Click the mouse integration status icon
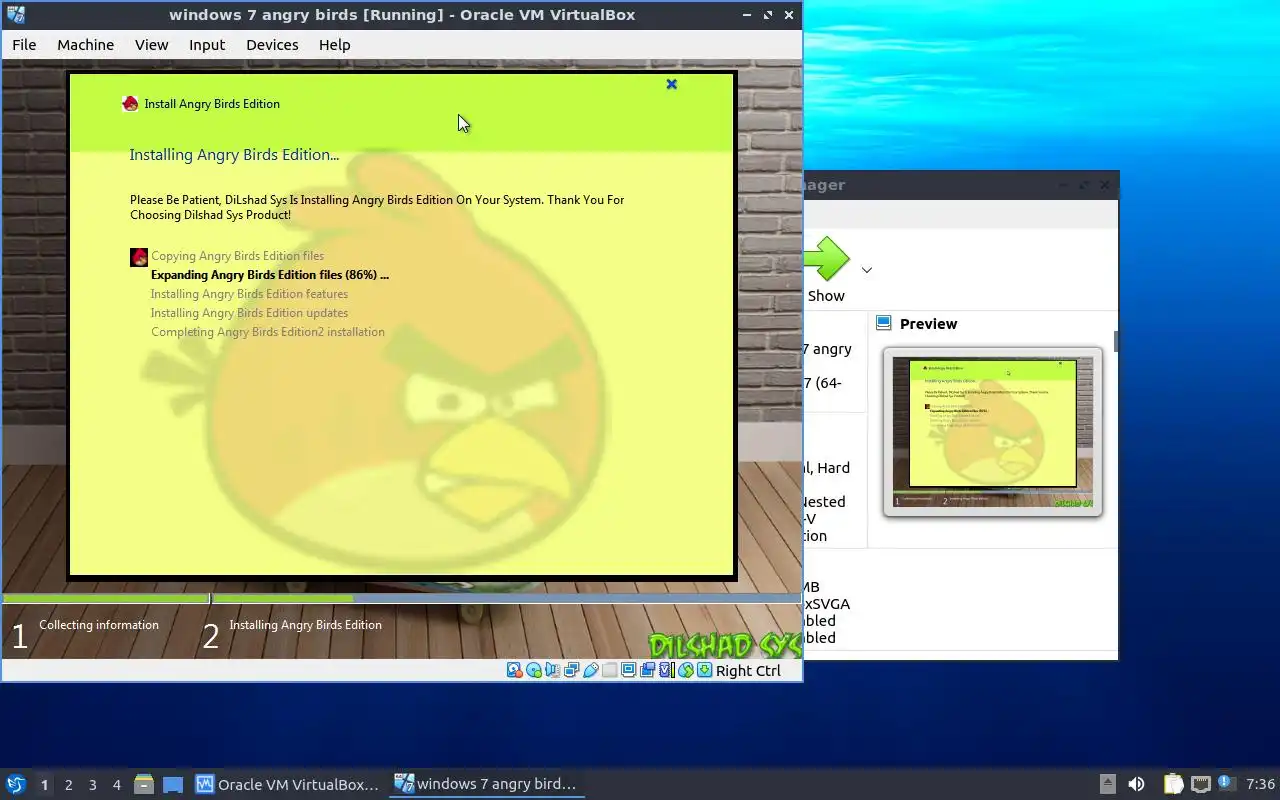 click(x=686, y=670)
